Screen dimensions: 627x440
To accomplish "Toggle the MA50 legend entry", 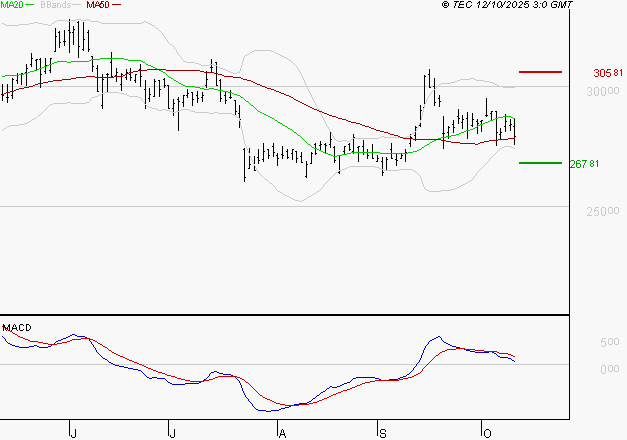I will pos(97,6).
